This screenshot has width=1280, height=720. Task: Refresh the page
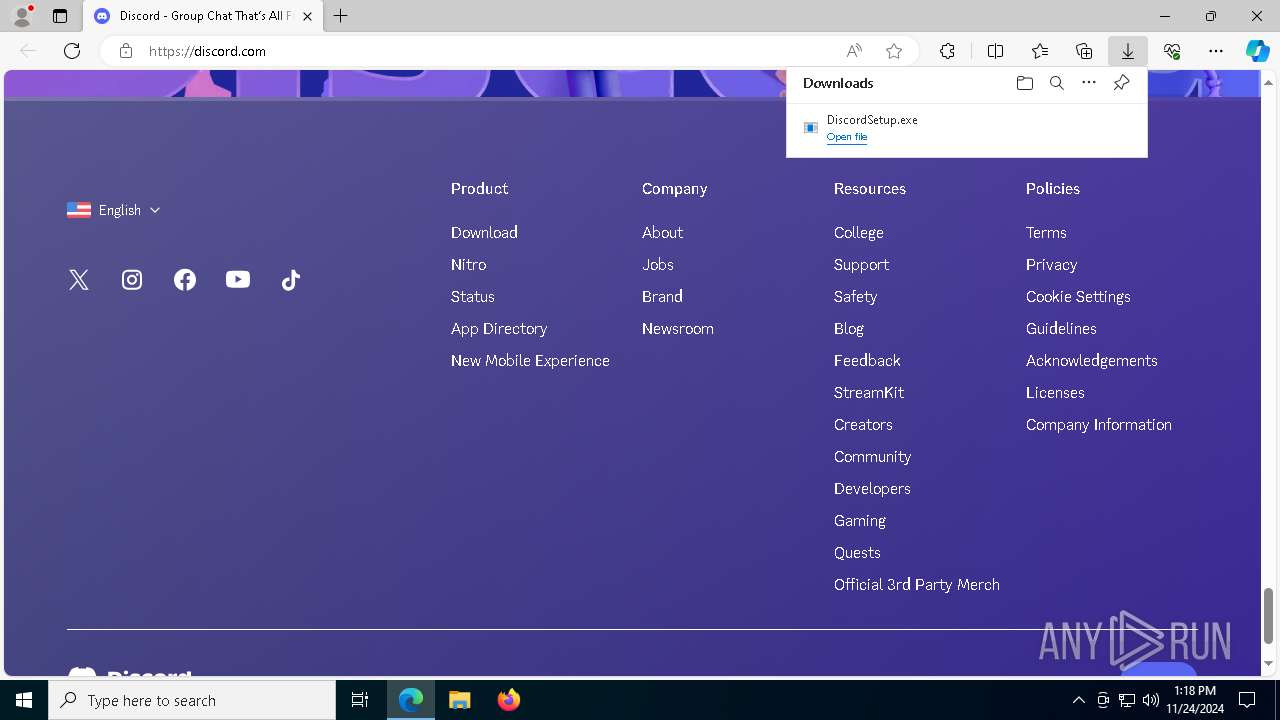click(x=72, y=51)
